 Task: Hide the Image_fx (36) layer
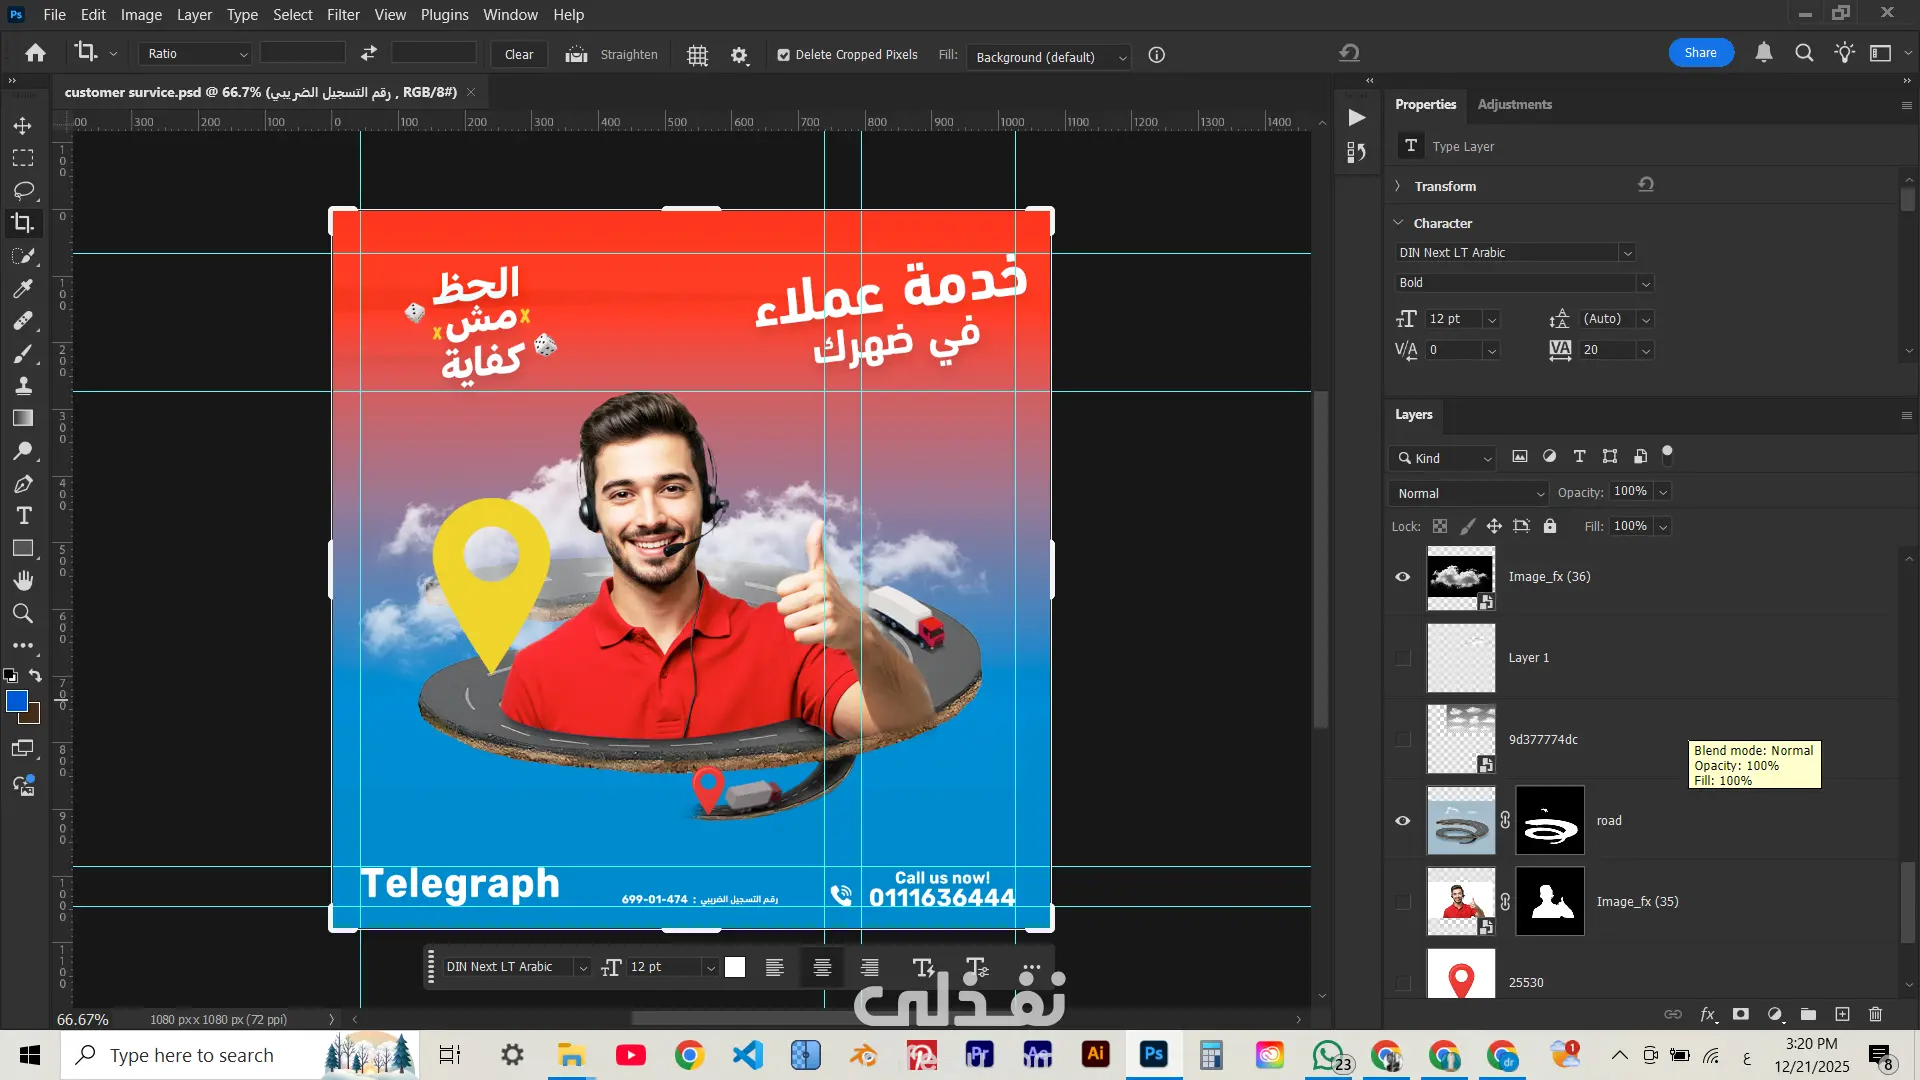pyautogui.click(x=1403, y=577)
